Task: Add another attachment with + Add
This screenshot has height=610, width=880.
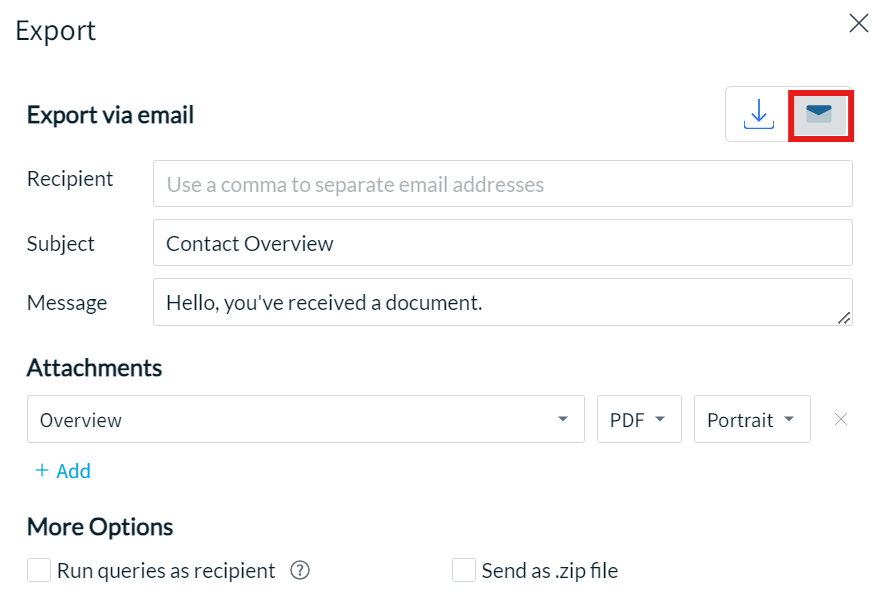Action: (x=63, y=471)
